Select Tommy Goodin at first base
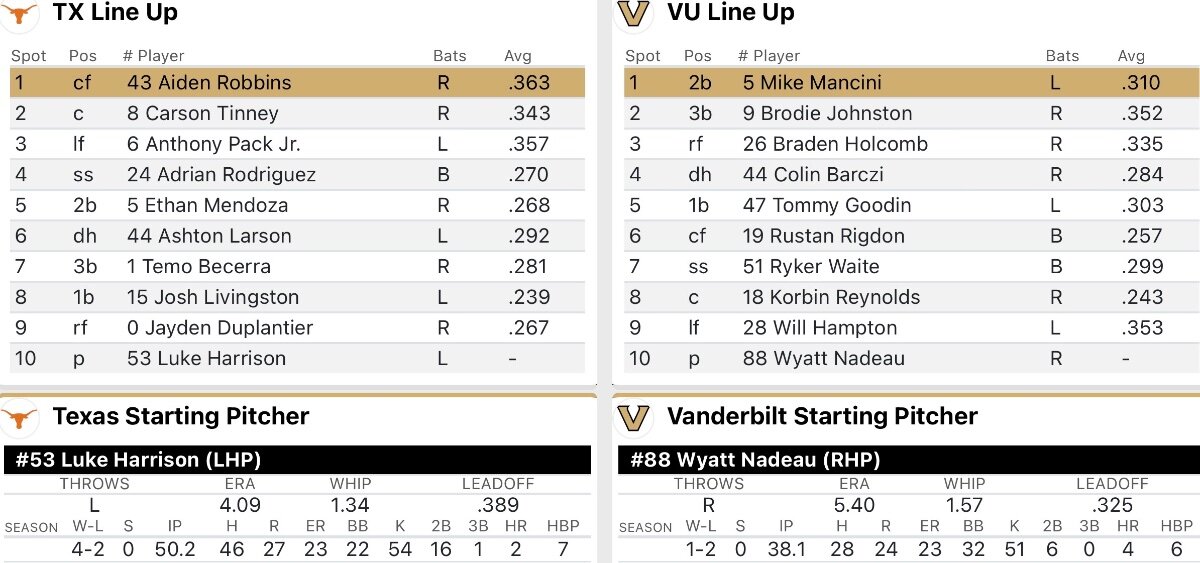 826,205
